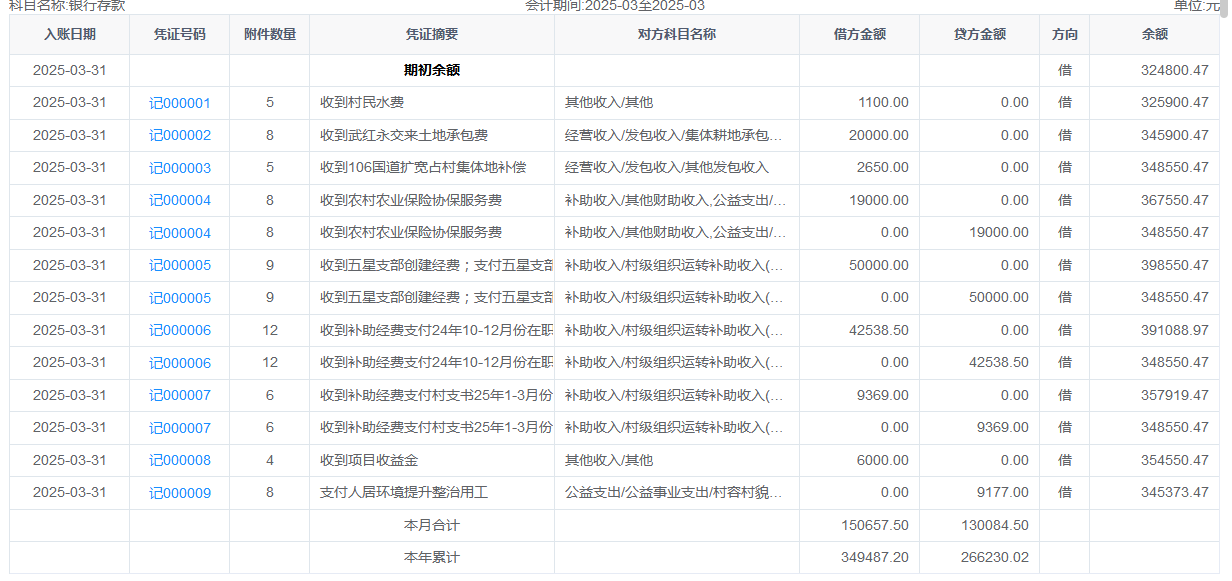The width and height of the screenshot is (1232, 581).
Task: Click voucher number 记000003
Action: 180,168
